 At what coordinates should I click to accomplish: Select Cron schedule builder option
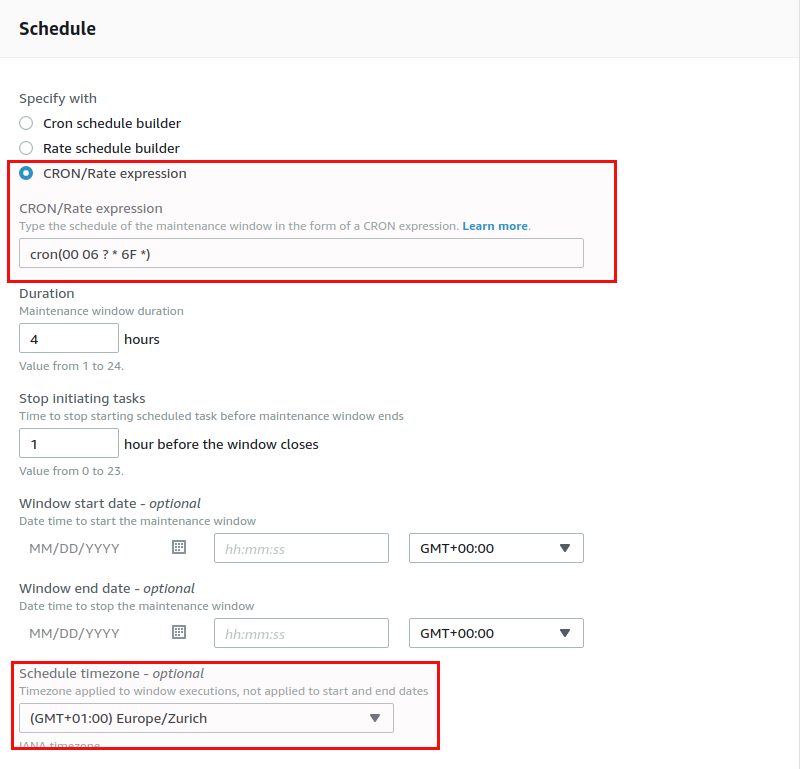[x=26, y=123]
